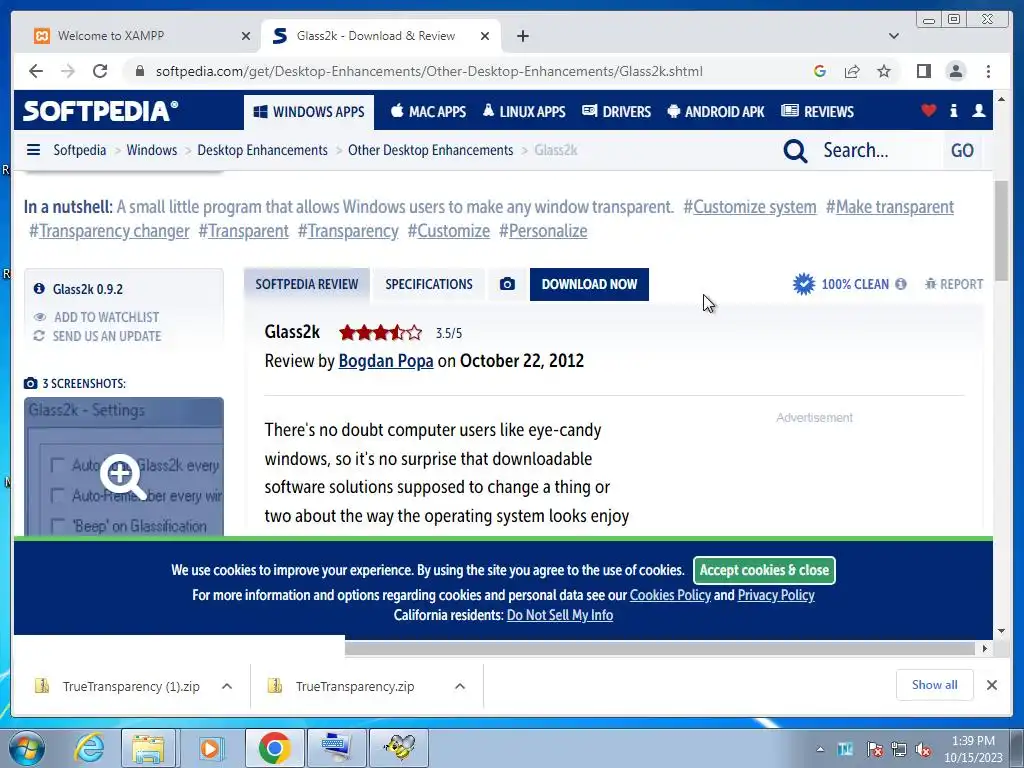Select the SPECIFICATIONS tab
The image size is (1024, 768).
tap(428, 284)
